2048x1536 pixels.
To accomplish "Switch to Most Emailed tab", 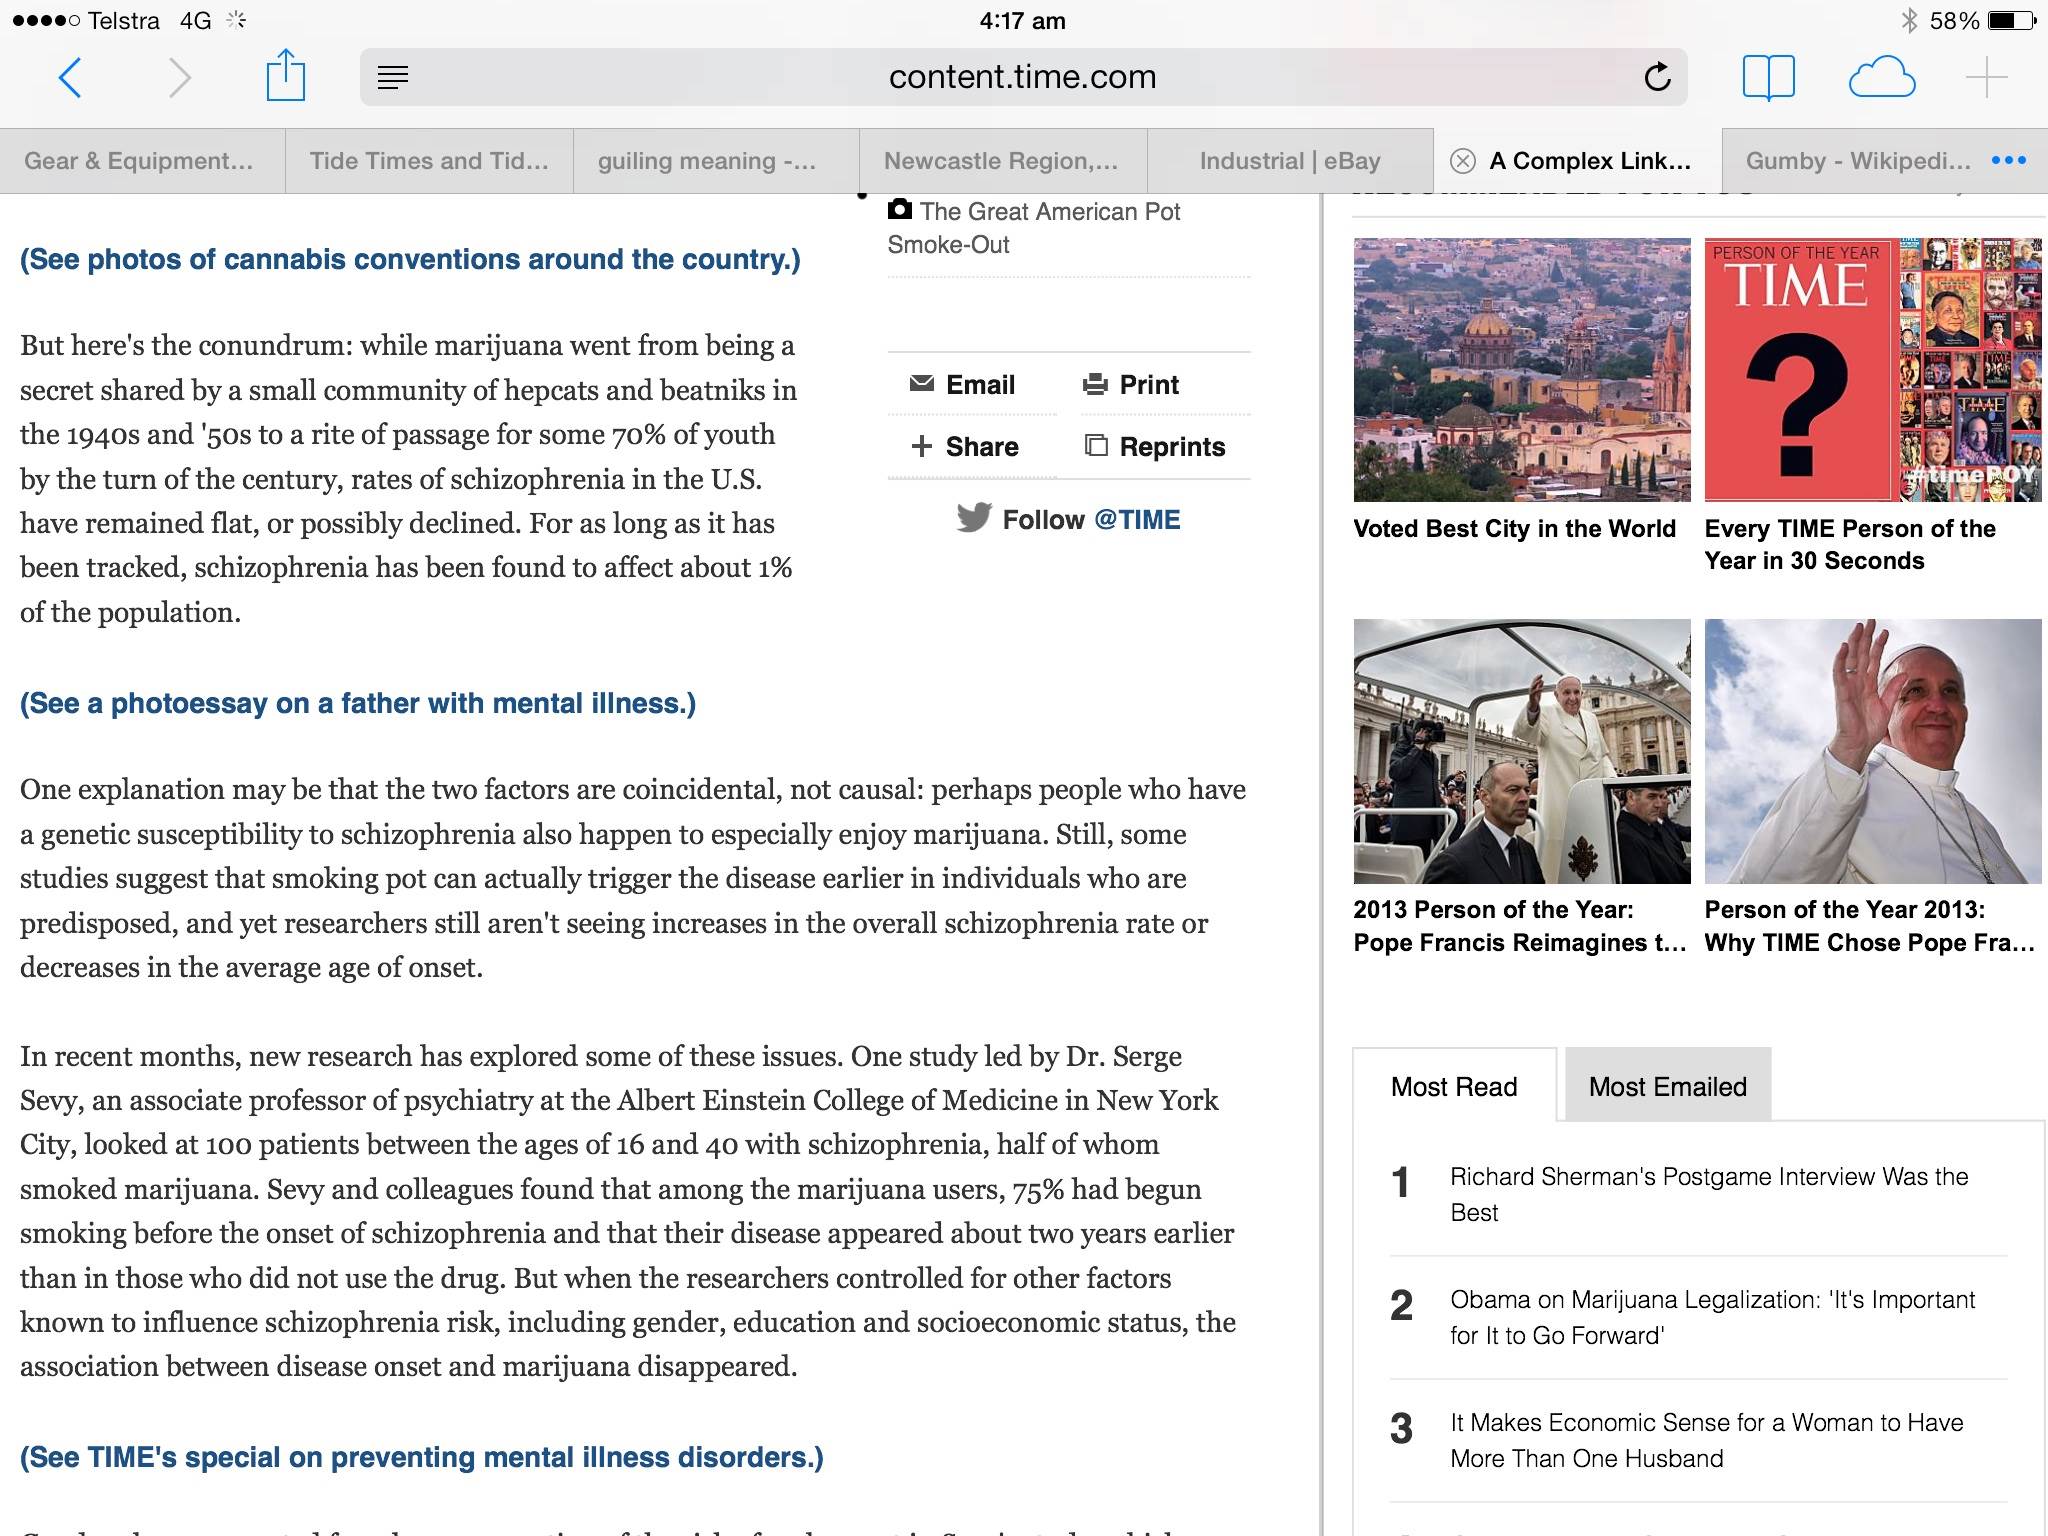I will (x=1667, y=1086).
